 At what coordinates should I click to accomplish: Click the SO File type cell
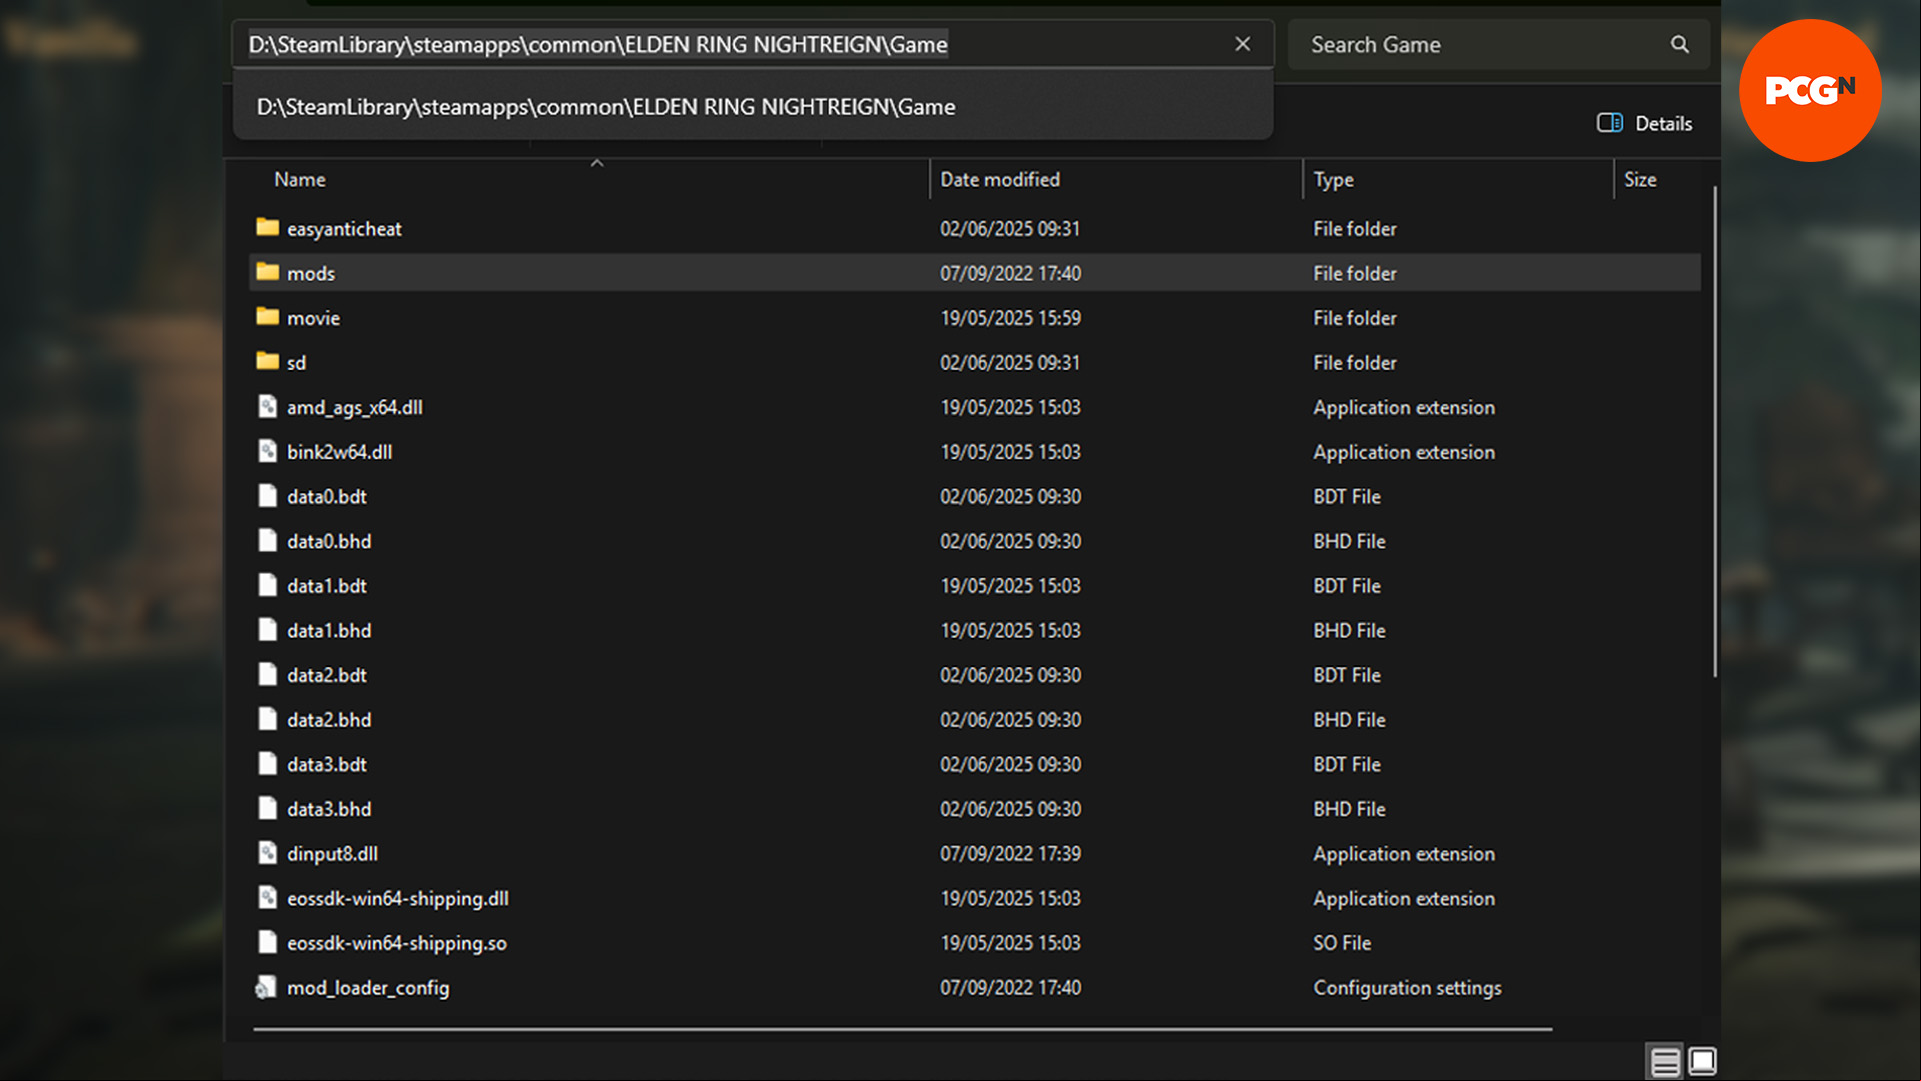(x=1342, y=943)
